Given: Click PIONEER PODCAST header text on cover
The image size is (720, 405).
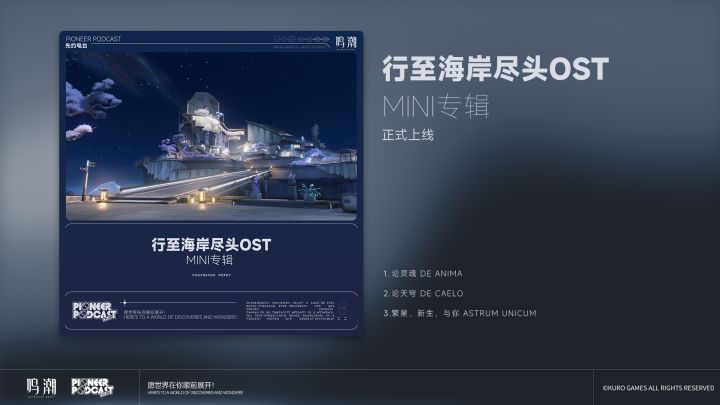Looking at the screenshot, I should pyautogui.click(x=93, y=39).
